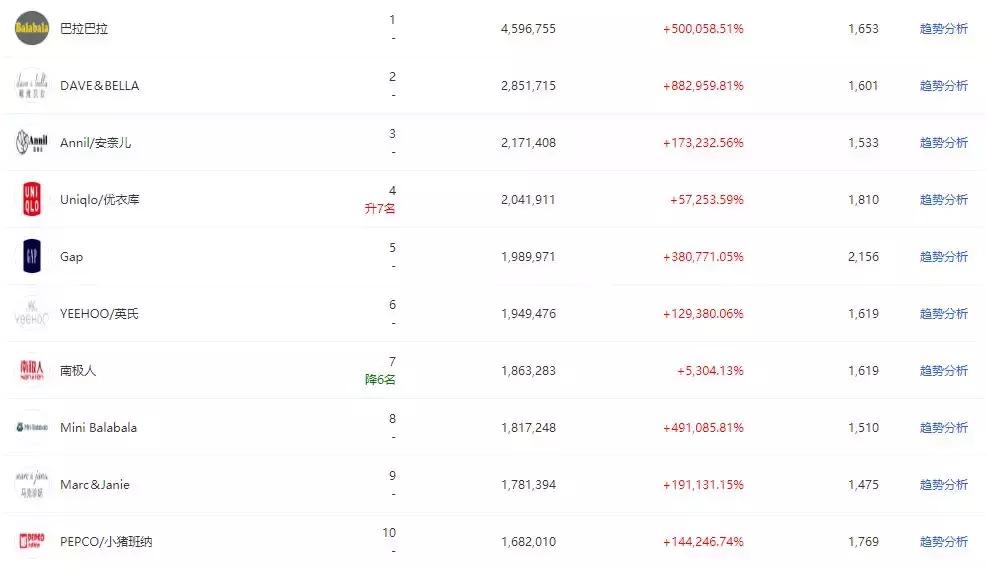Open 趋势分析 for DAVE&BELLA

coord(943,86)
